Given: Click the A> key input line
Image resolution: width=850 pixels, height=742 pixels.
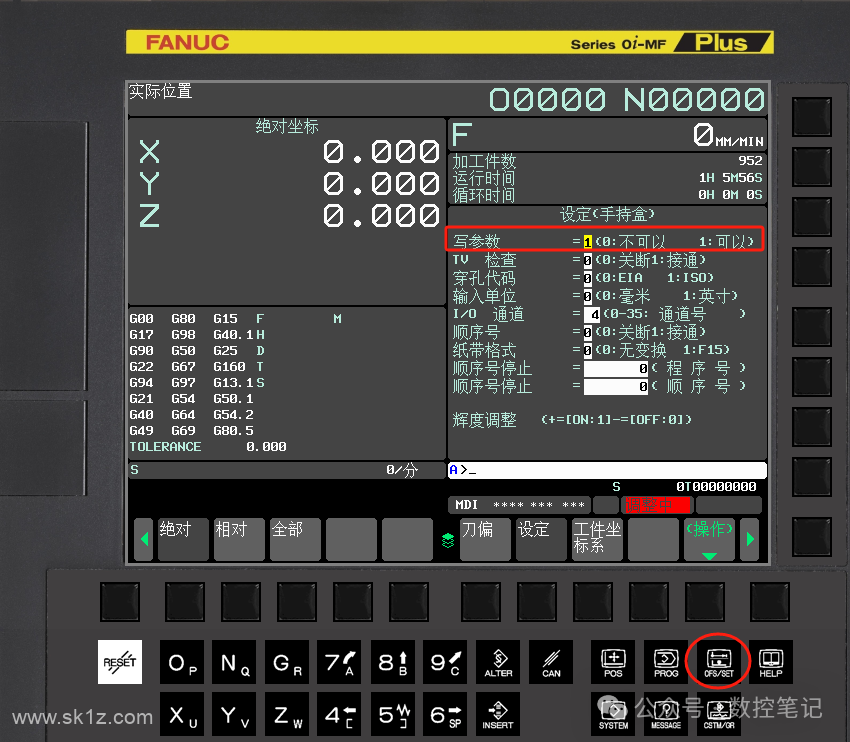Looking at the screenshot, I should 607,470.
